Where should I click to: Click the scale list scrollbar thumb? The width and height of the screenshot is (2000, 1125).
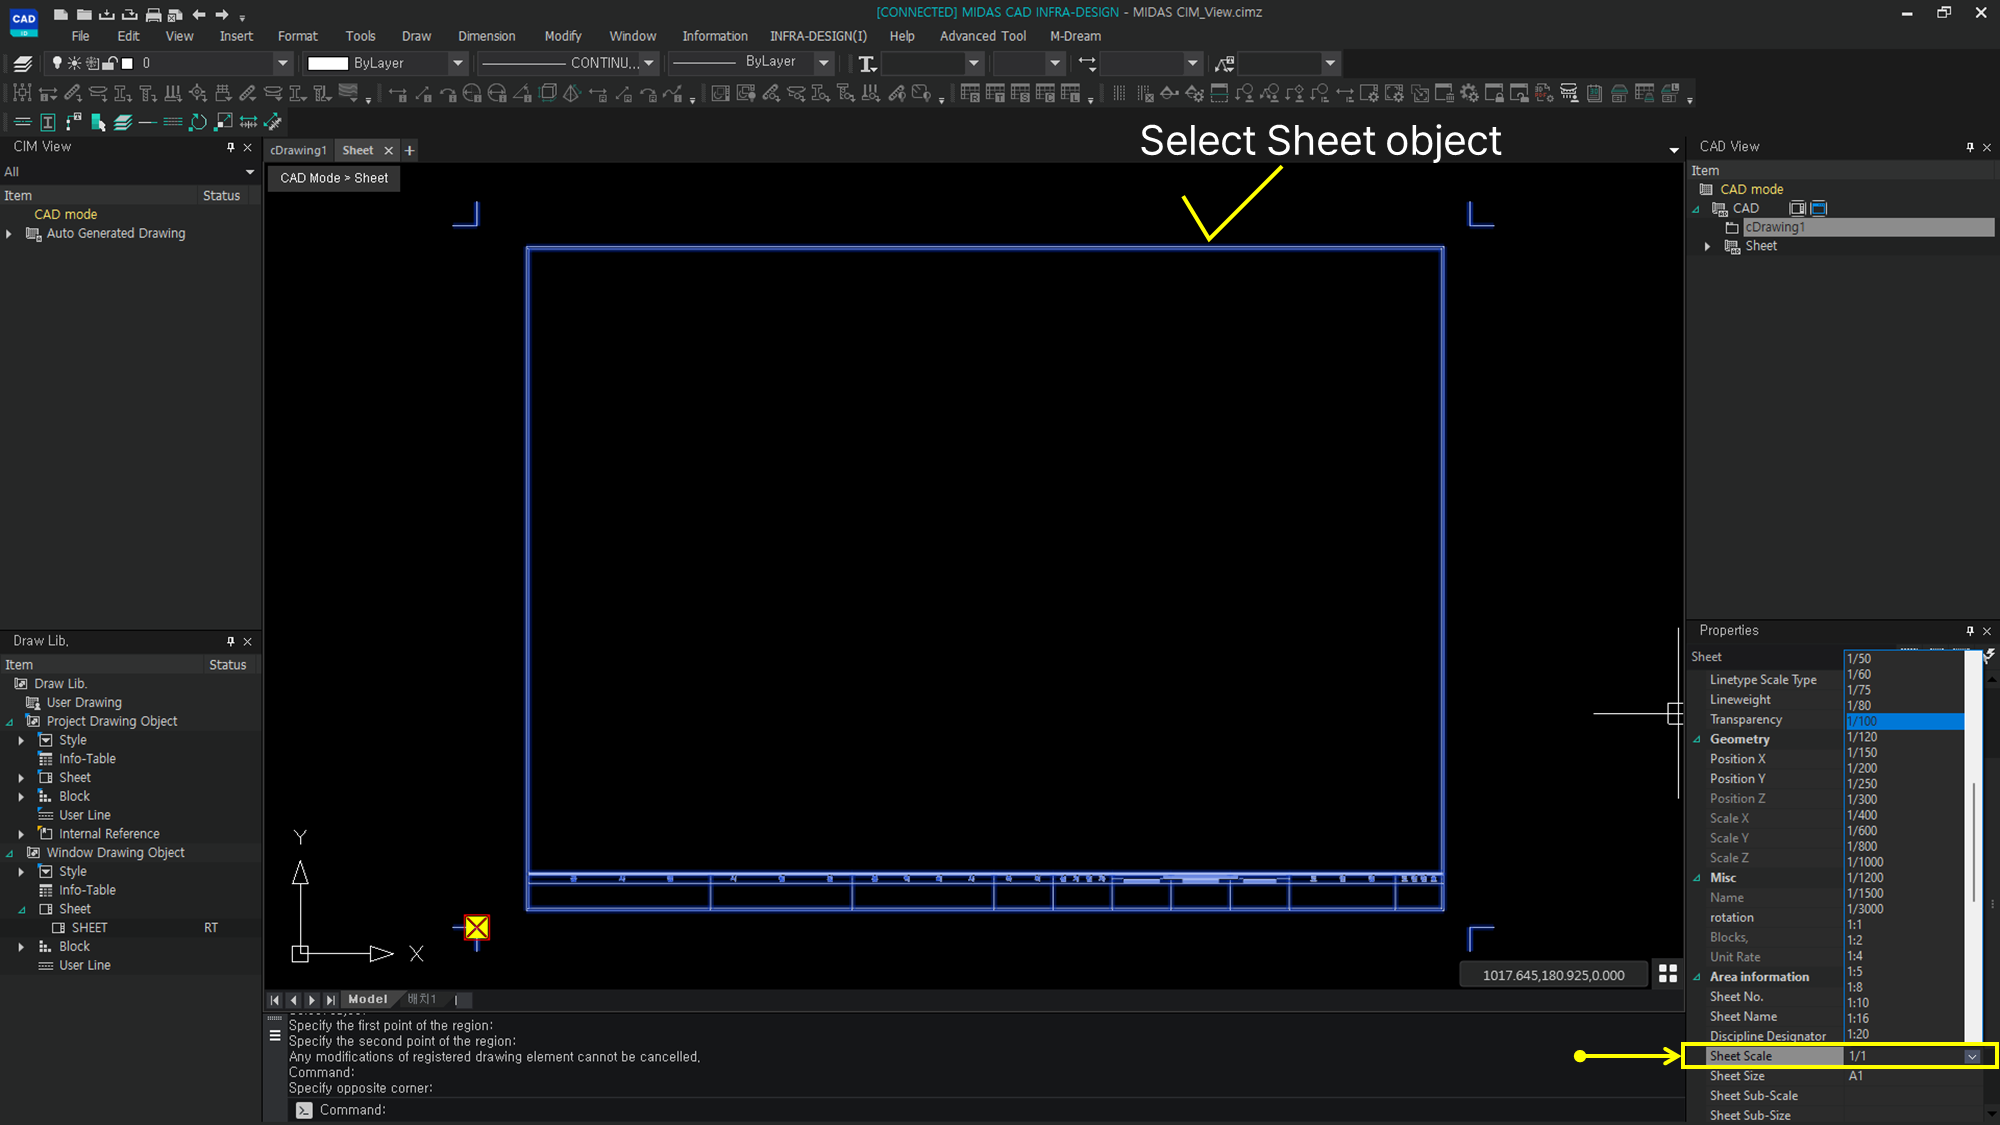point(1973,842)
